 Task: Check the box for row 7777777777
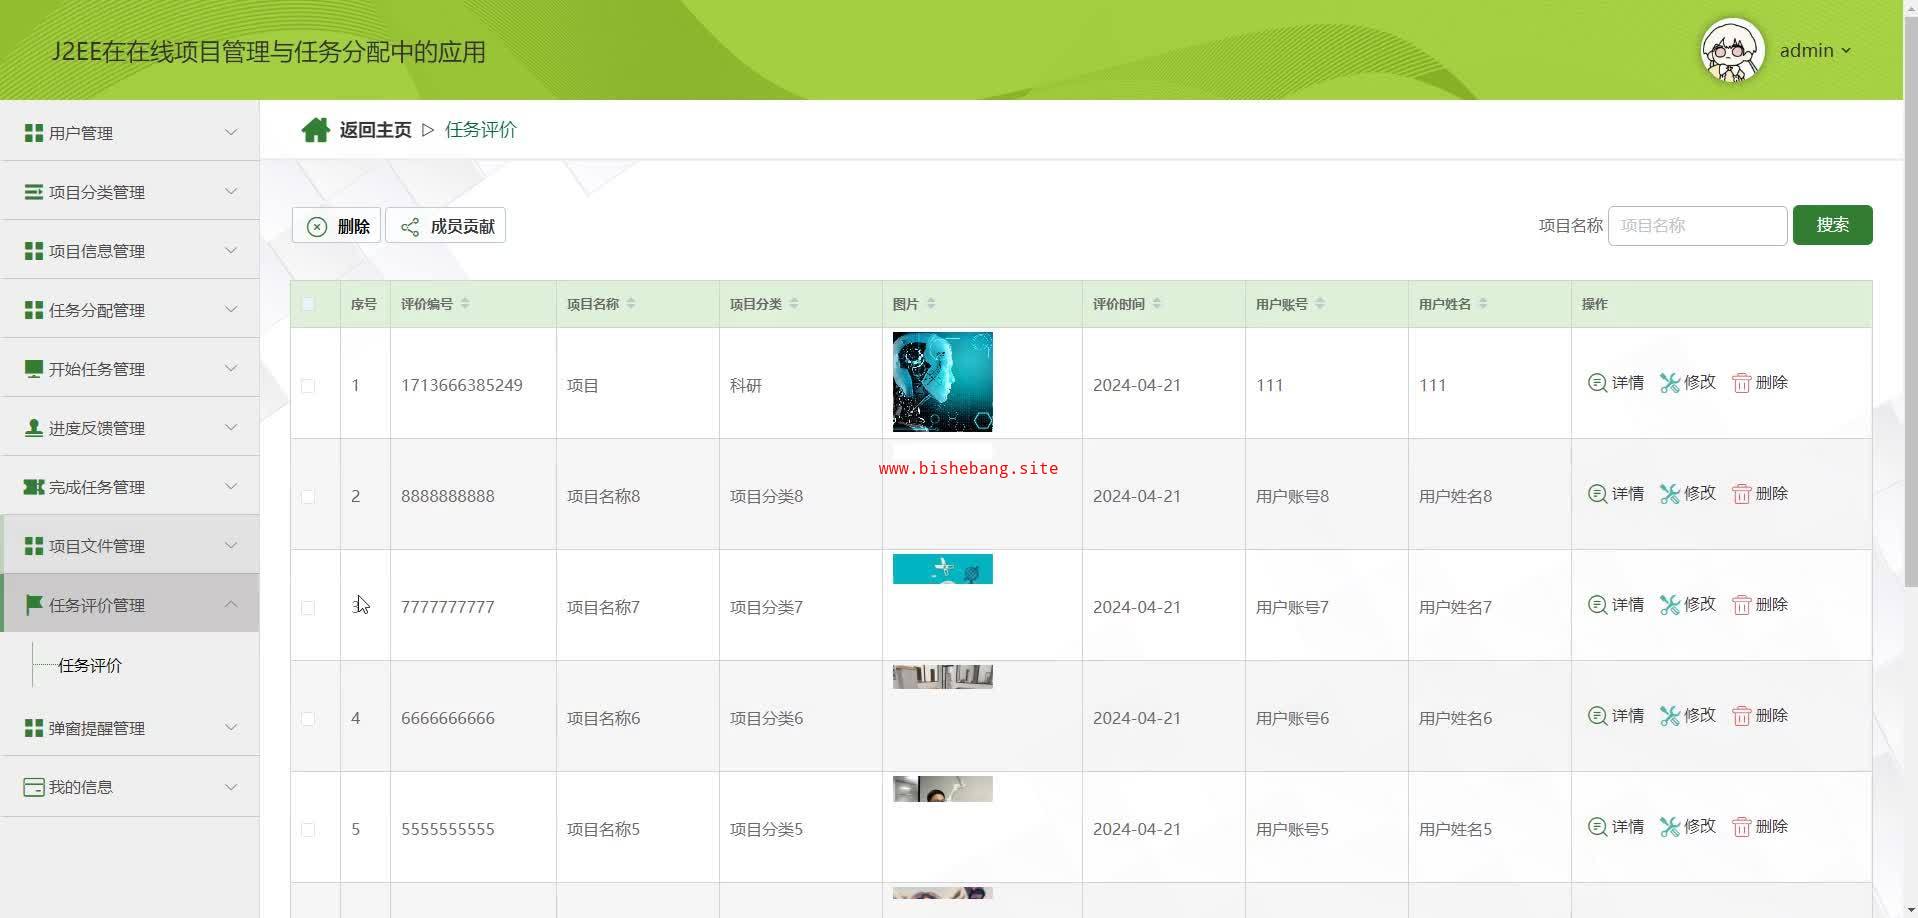(x=308, y=608)
